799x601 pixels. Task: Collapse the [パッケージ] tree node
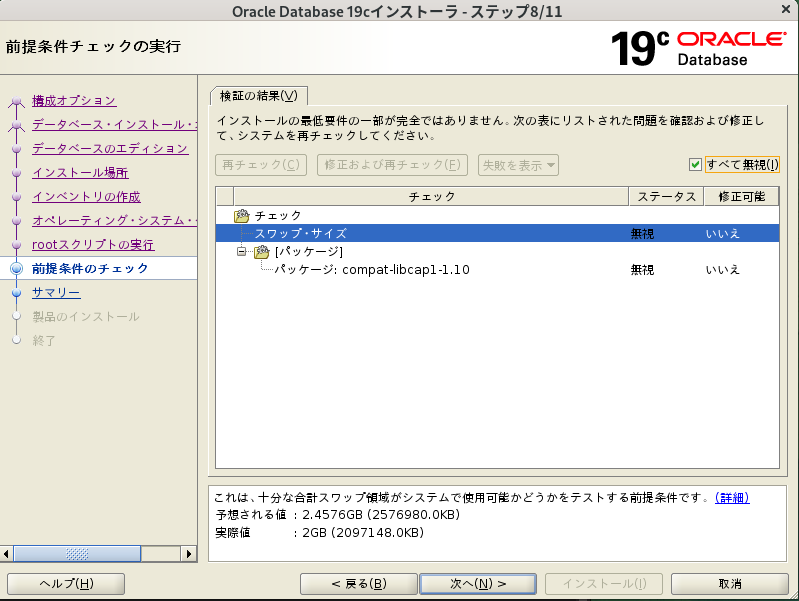click(x=242, y=251)
